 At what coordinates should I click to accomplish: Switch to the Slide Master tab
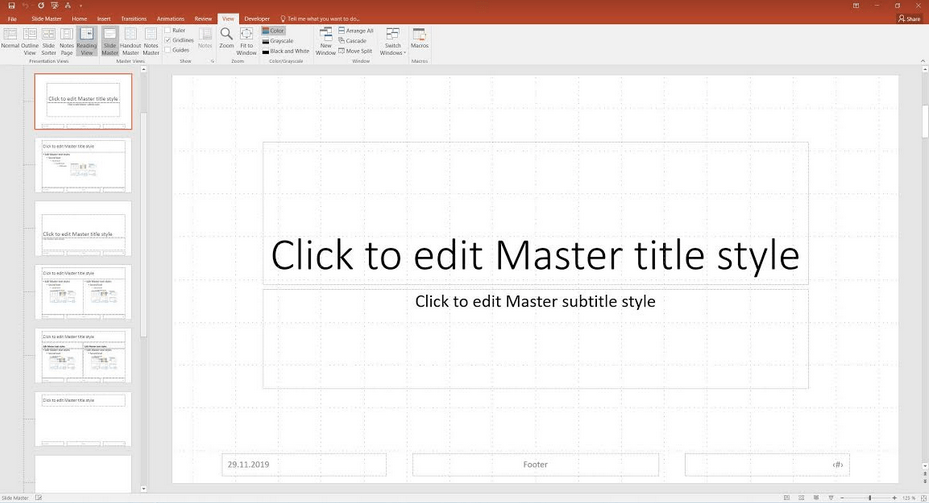[46, 18]
